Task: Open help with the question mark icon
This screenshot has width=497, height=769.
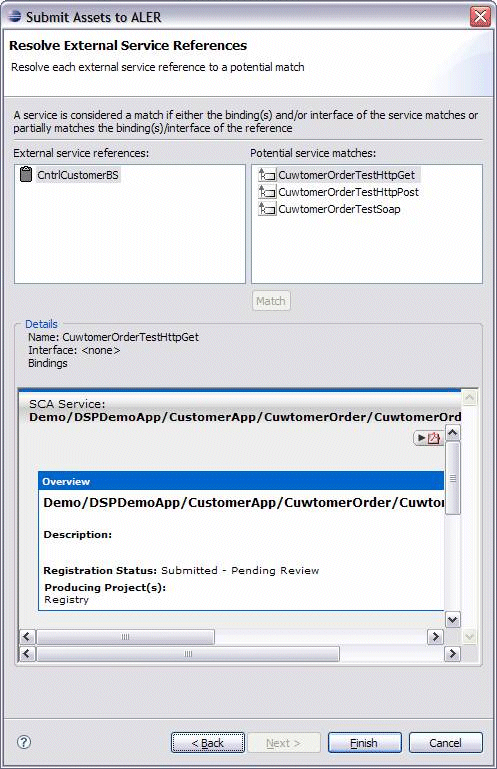Action: 24,742
